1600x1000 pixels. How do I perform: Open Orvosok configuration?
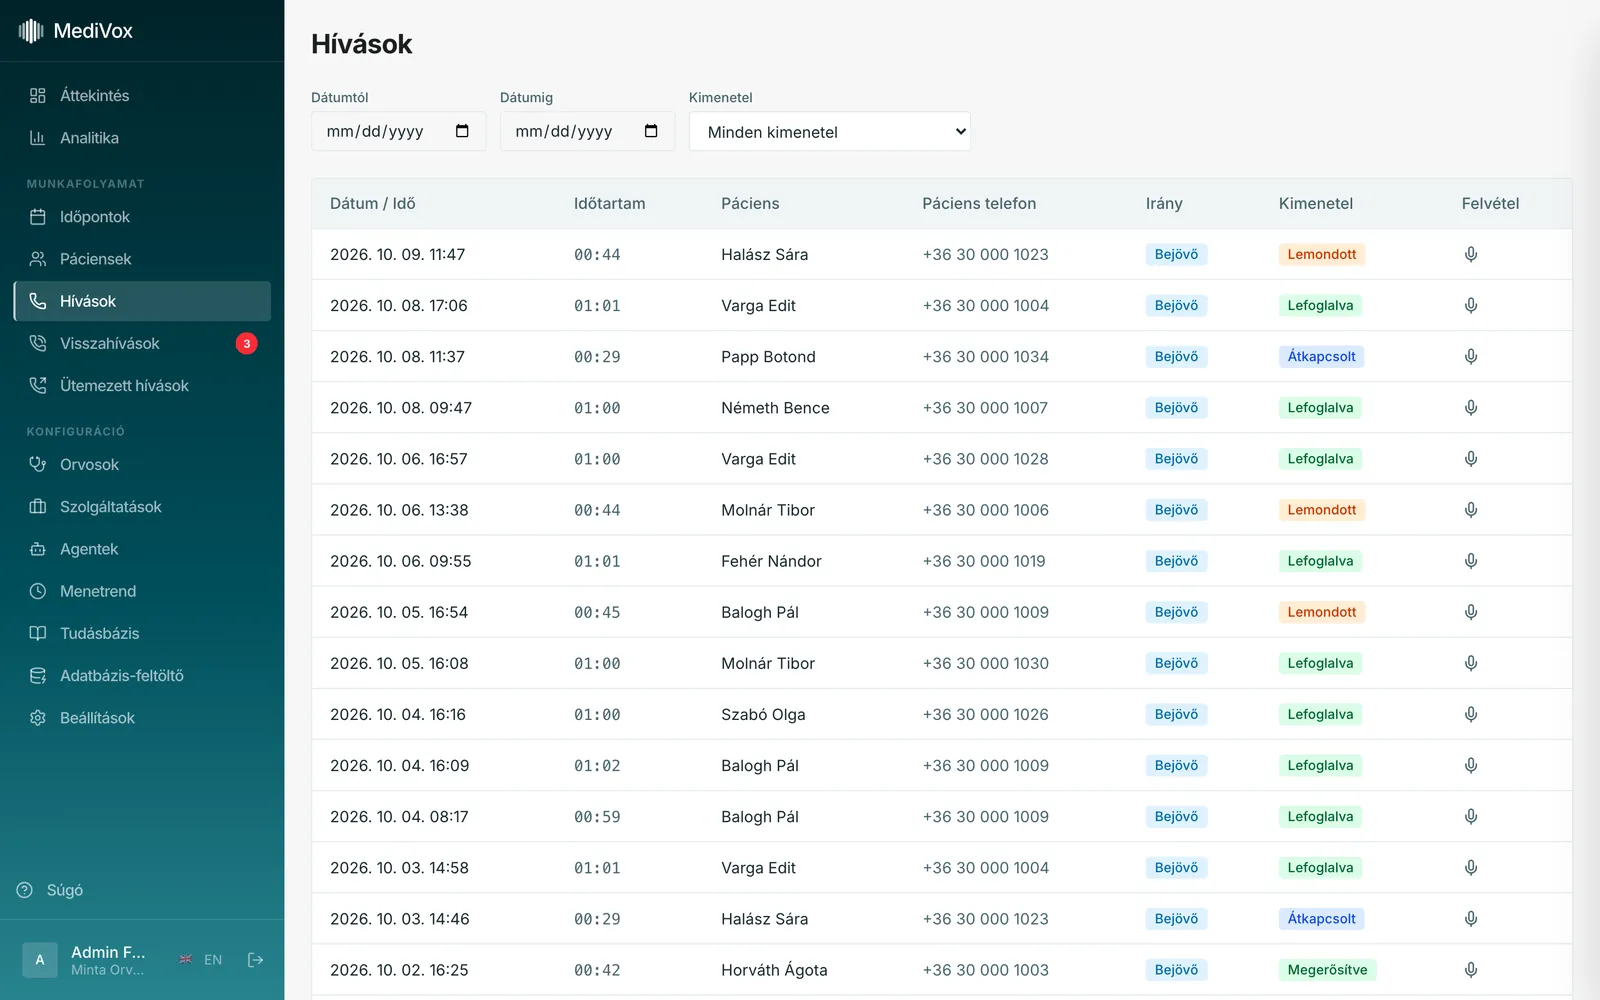tap(142, 464)
